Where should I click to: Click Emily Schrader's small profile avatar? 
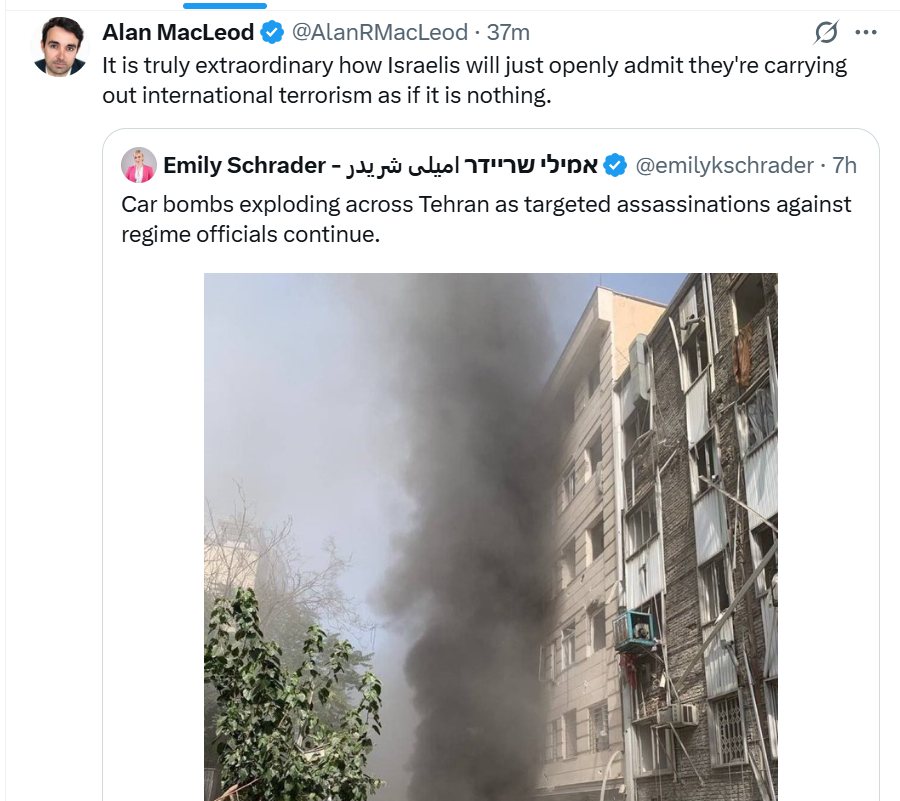139,165
